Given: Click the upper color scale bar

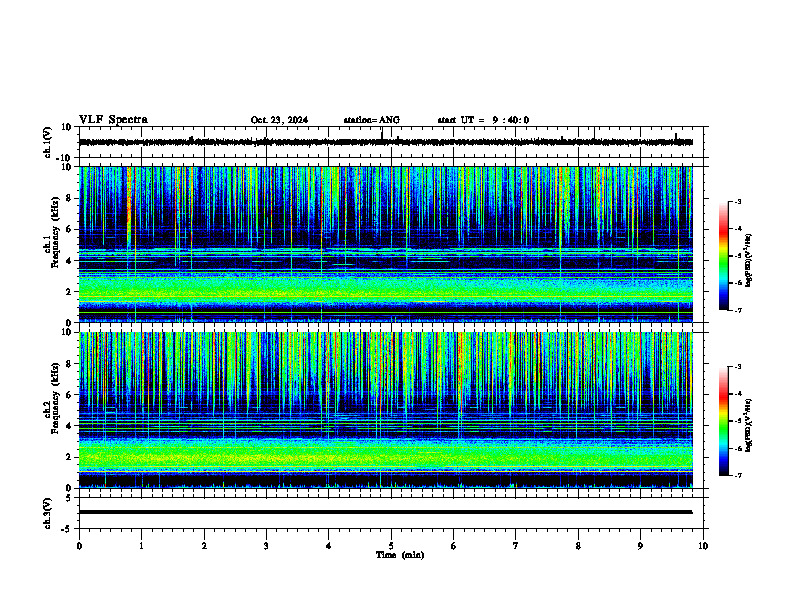Looking at the screenshot, I should click(724, 256).
